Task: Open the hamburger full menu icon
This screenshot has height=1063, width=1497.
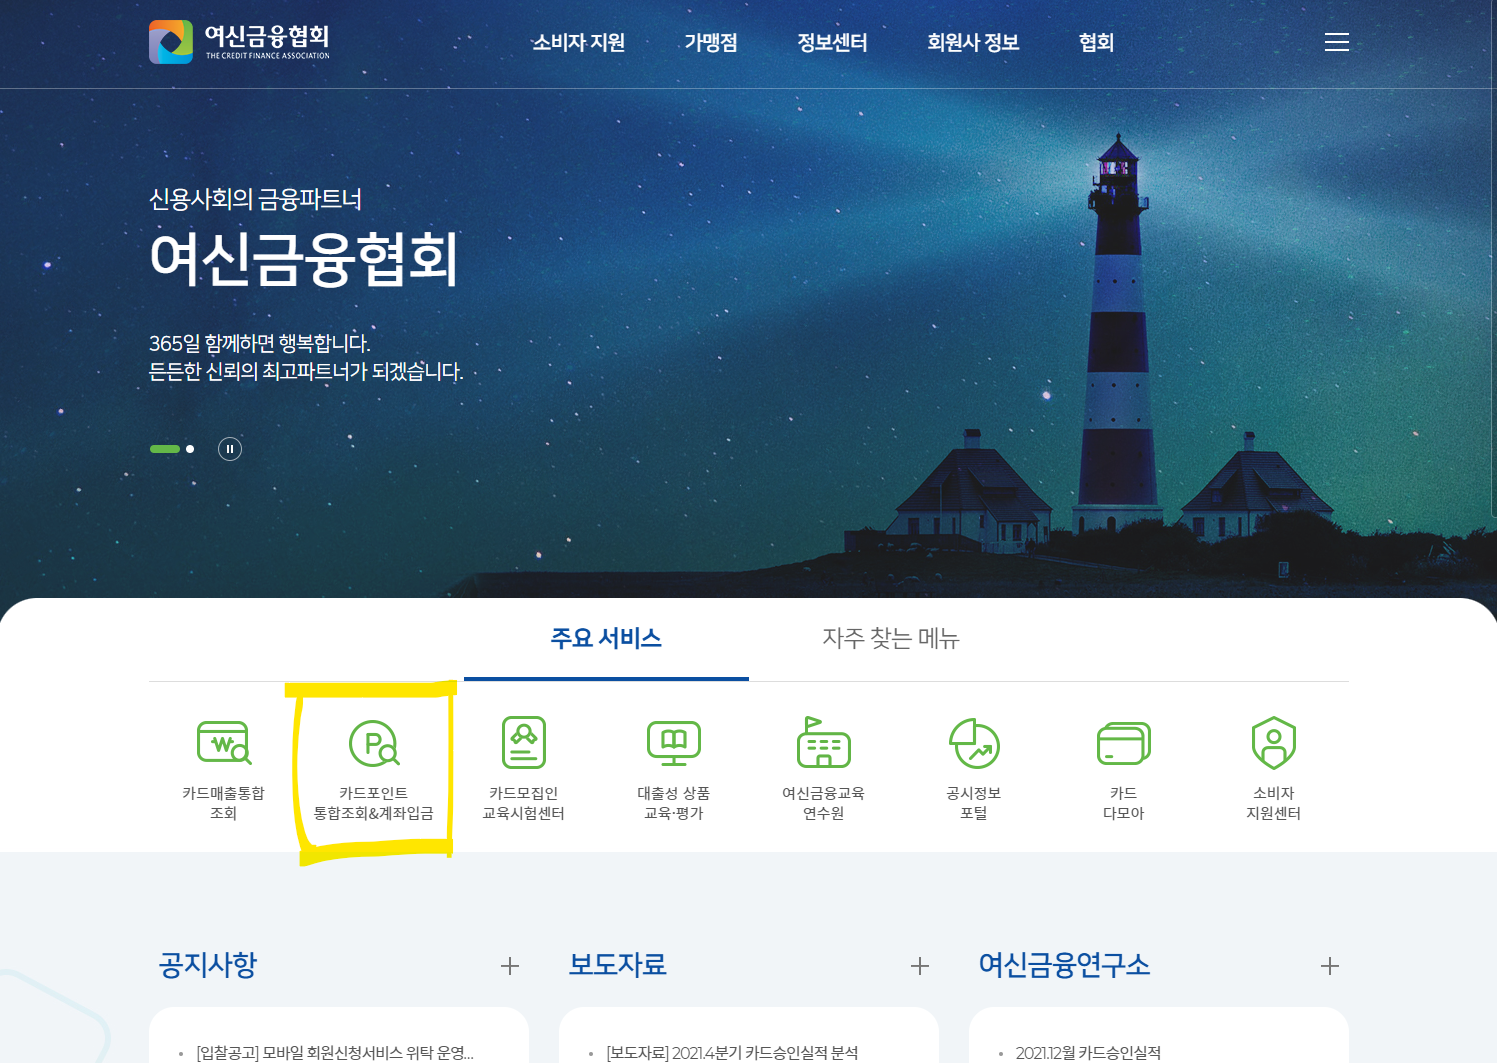Action: pyautogui.click(x=1337, y=42)
